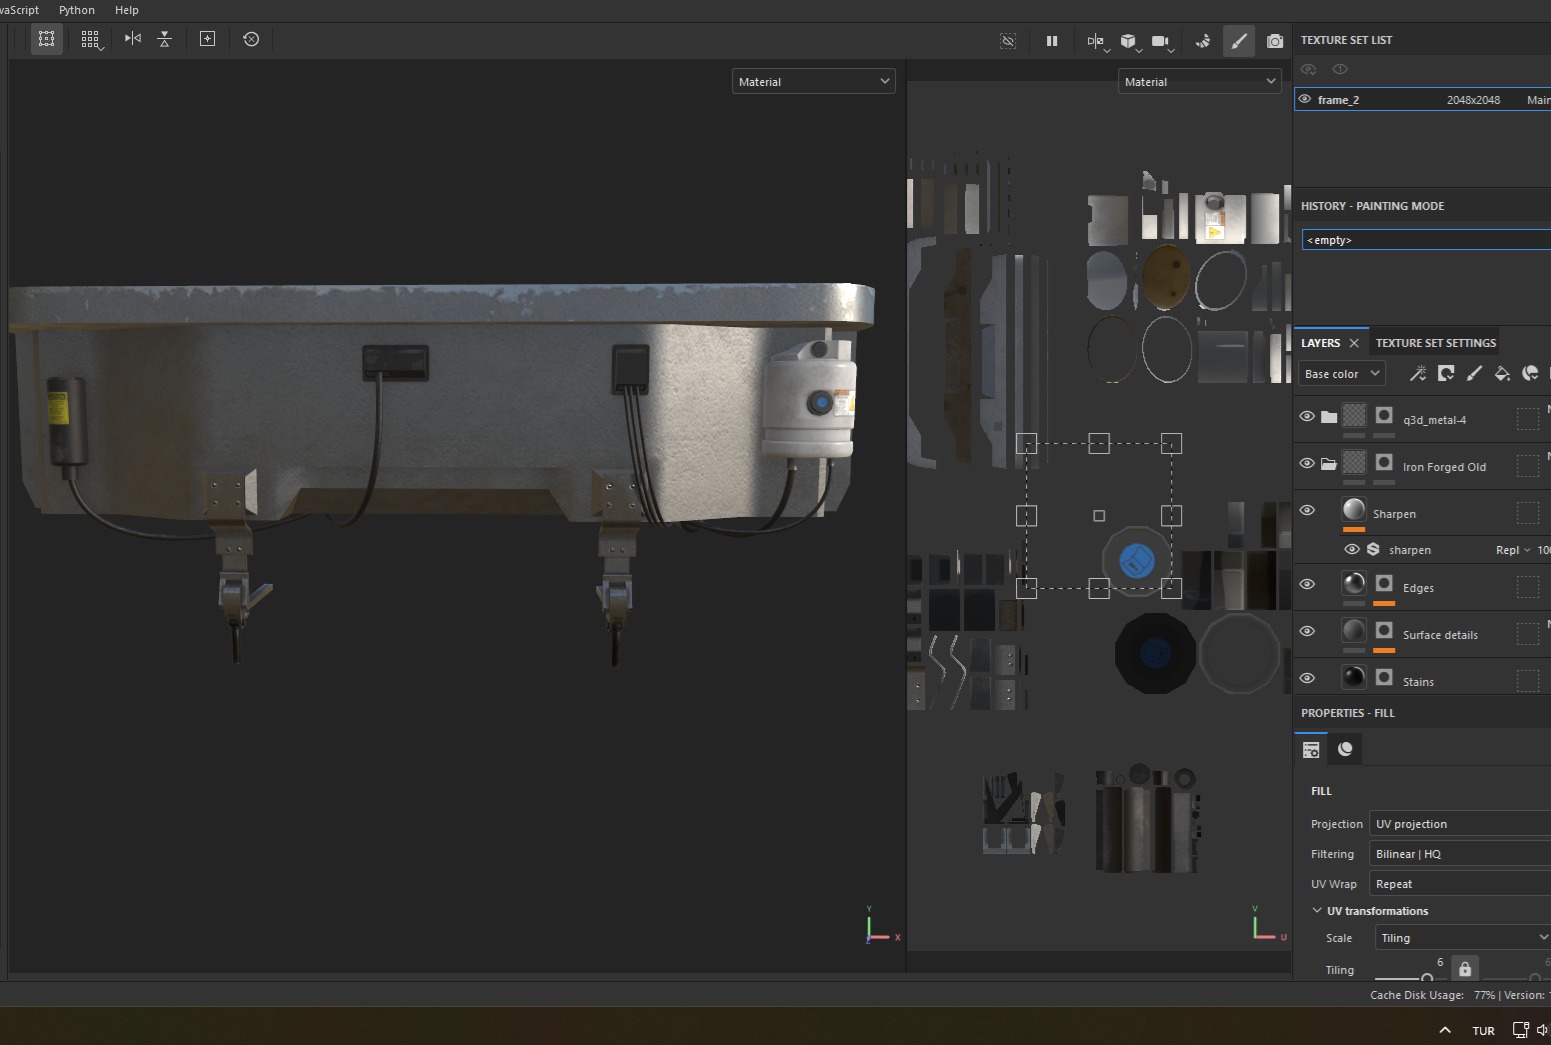This screenshot has height=1045, width=1551.
Task: Hide the Edges layer
Action: tap(1307, 584)
